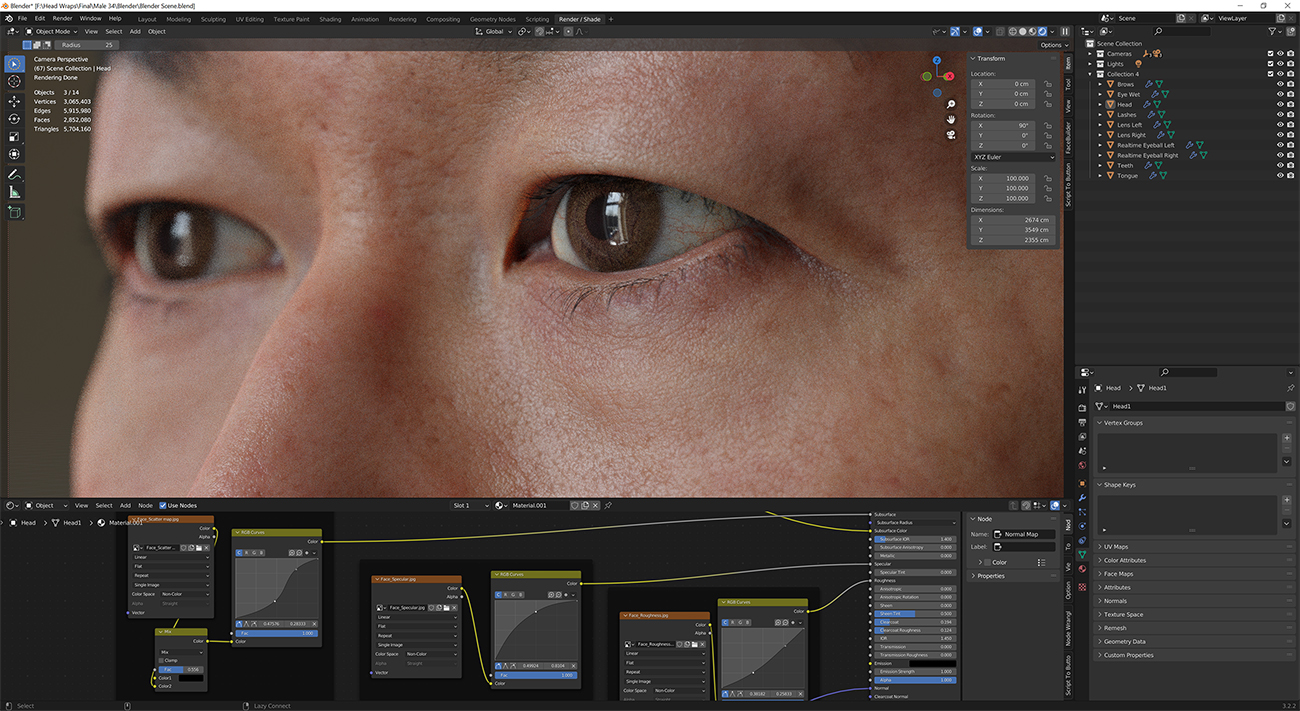
Task: Toggle camera view with the viewport camera icon
Action: 951,135
